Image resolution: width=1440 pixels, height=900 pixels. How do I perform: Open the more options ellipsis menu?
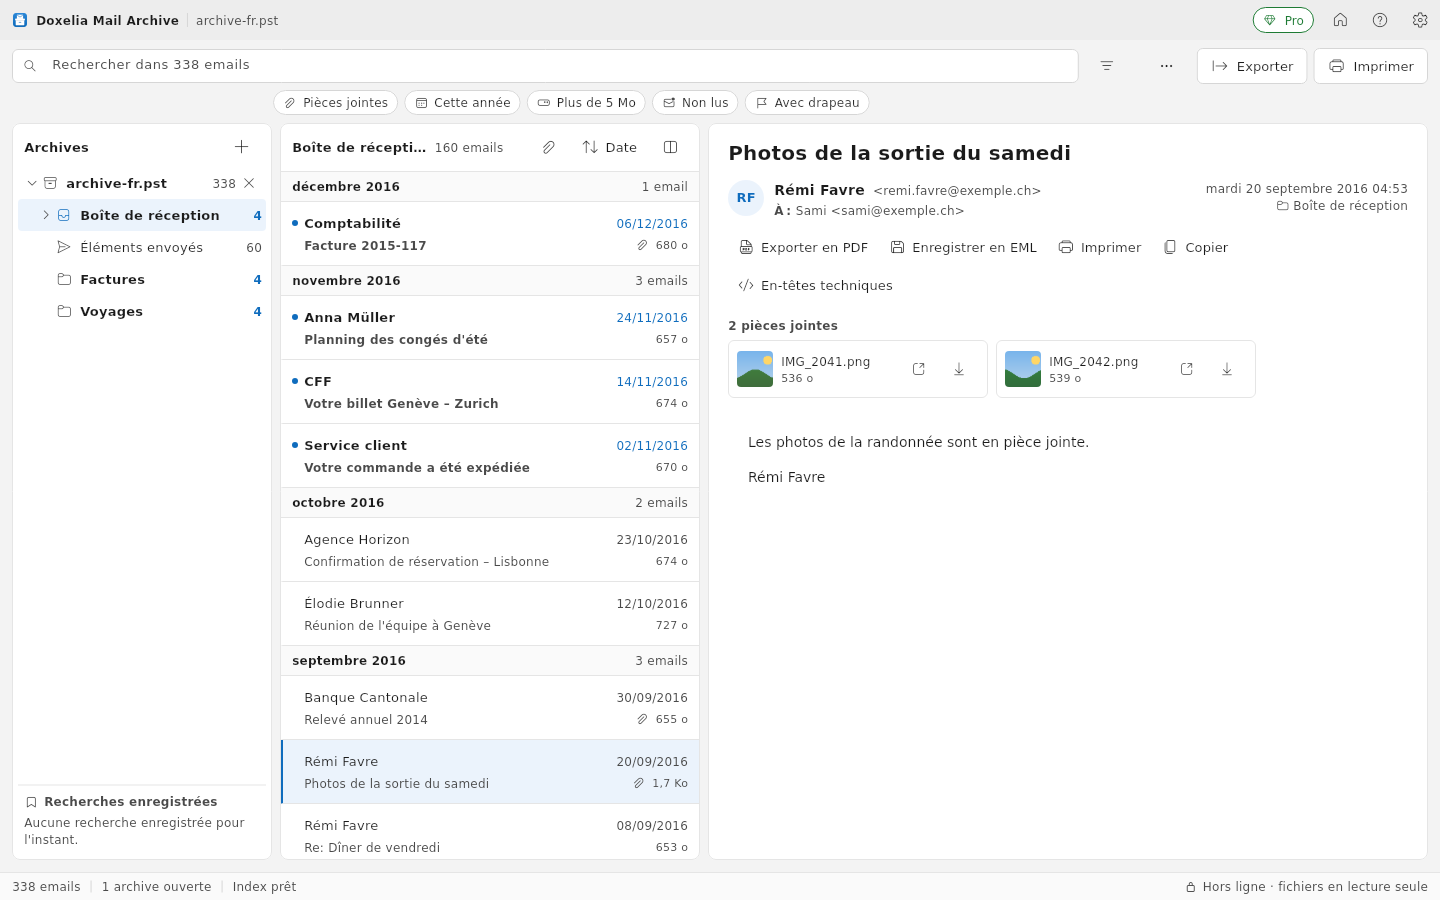coord(1166,66)
